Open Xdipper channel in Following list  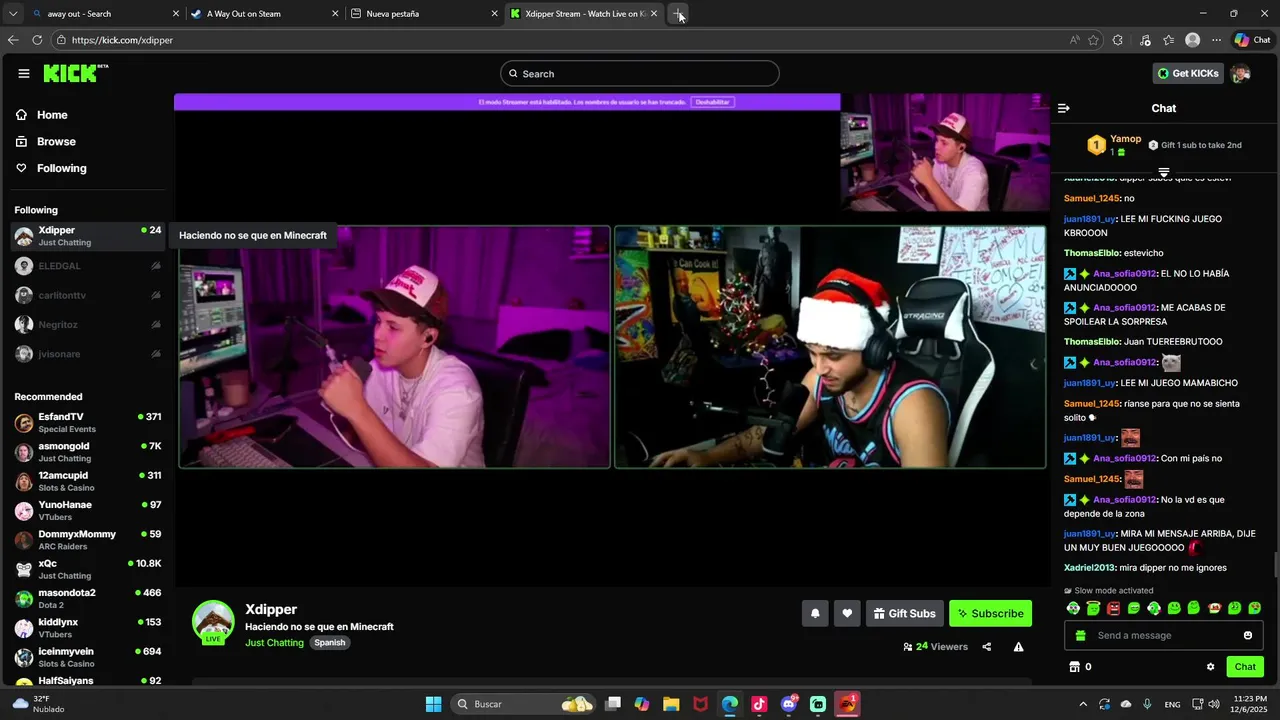pos(88,236)
